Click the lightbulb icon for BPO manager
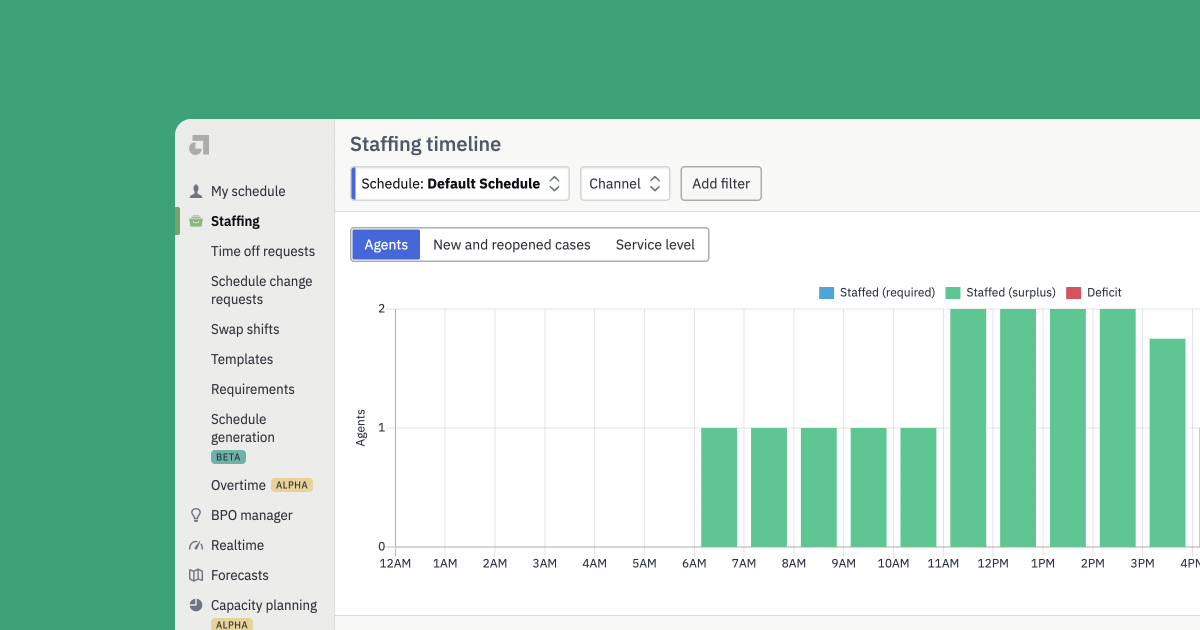1200x630 pixels. click(194, 515)
